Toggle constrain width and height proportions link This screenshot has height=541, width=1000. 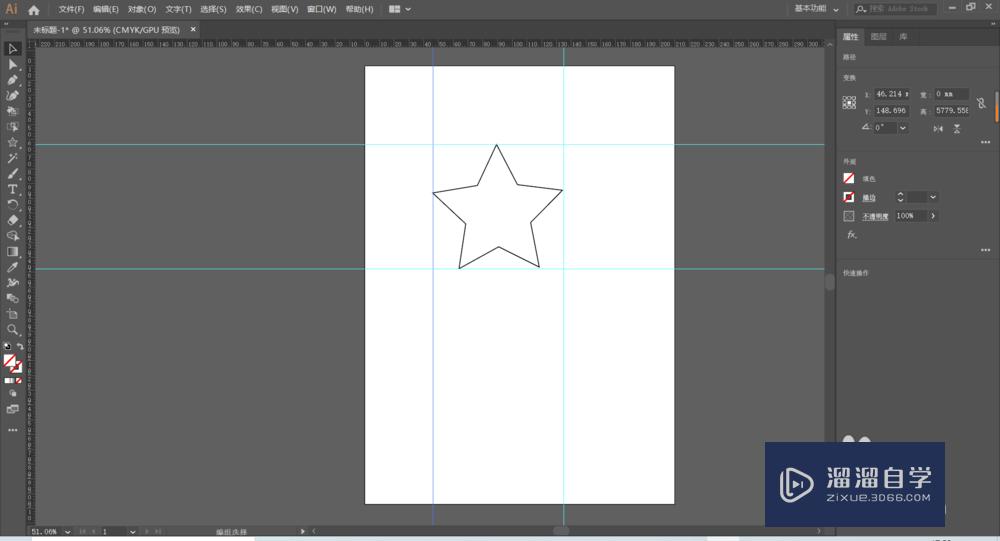coord(982,102)
